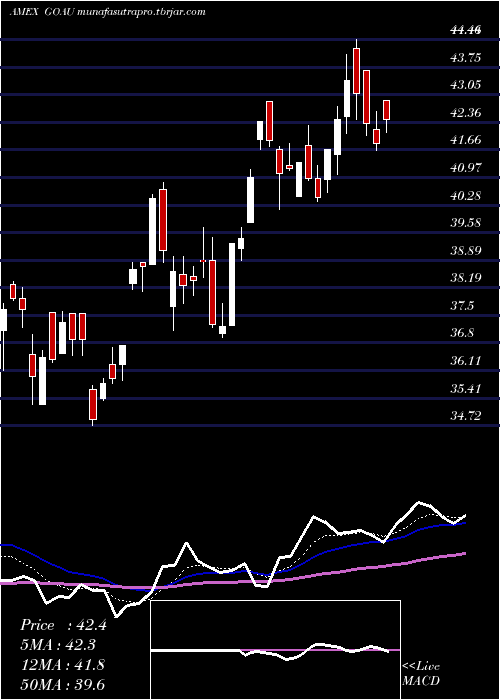Click the 43.05 price axis label
Viewport: 500px width, 700px height.
click(x=466, y=85)
